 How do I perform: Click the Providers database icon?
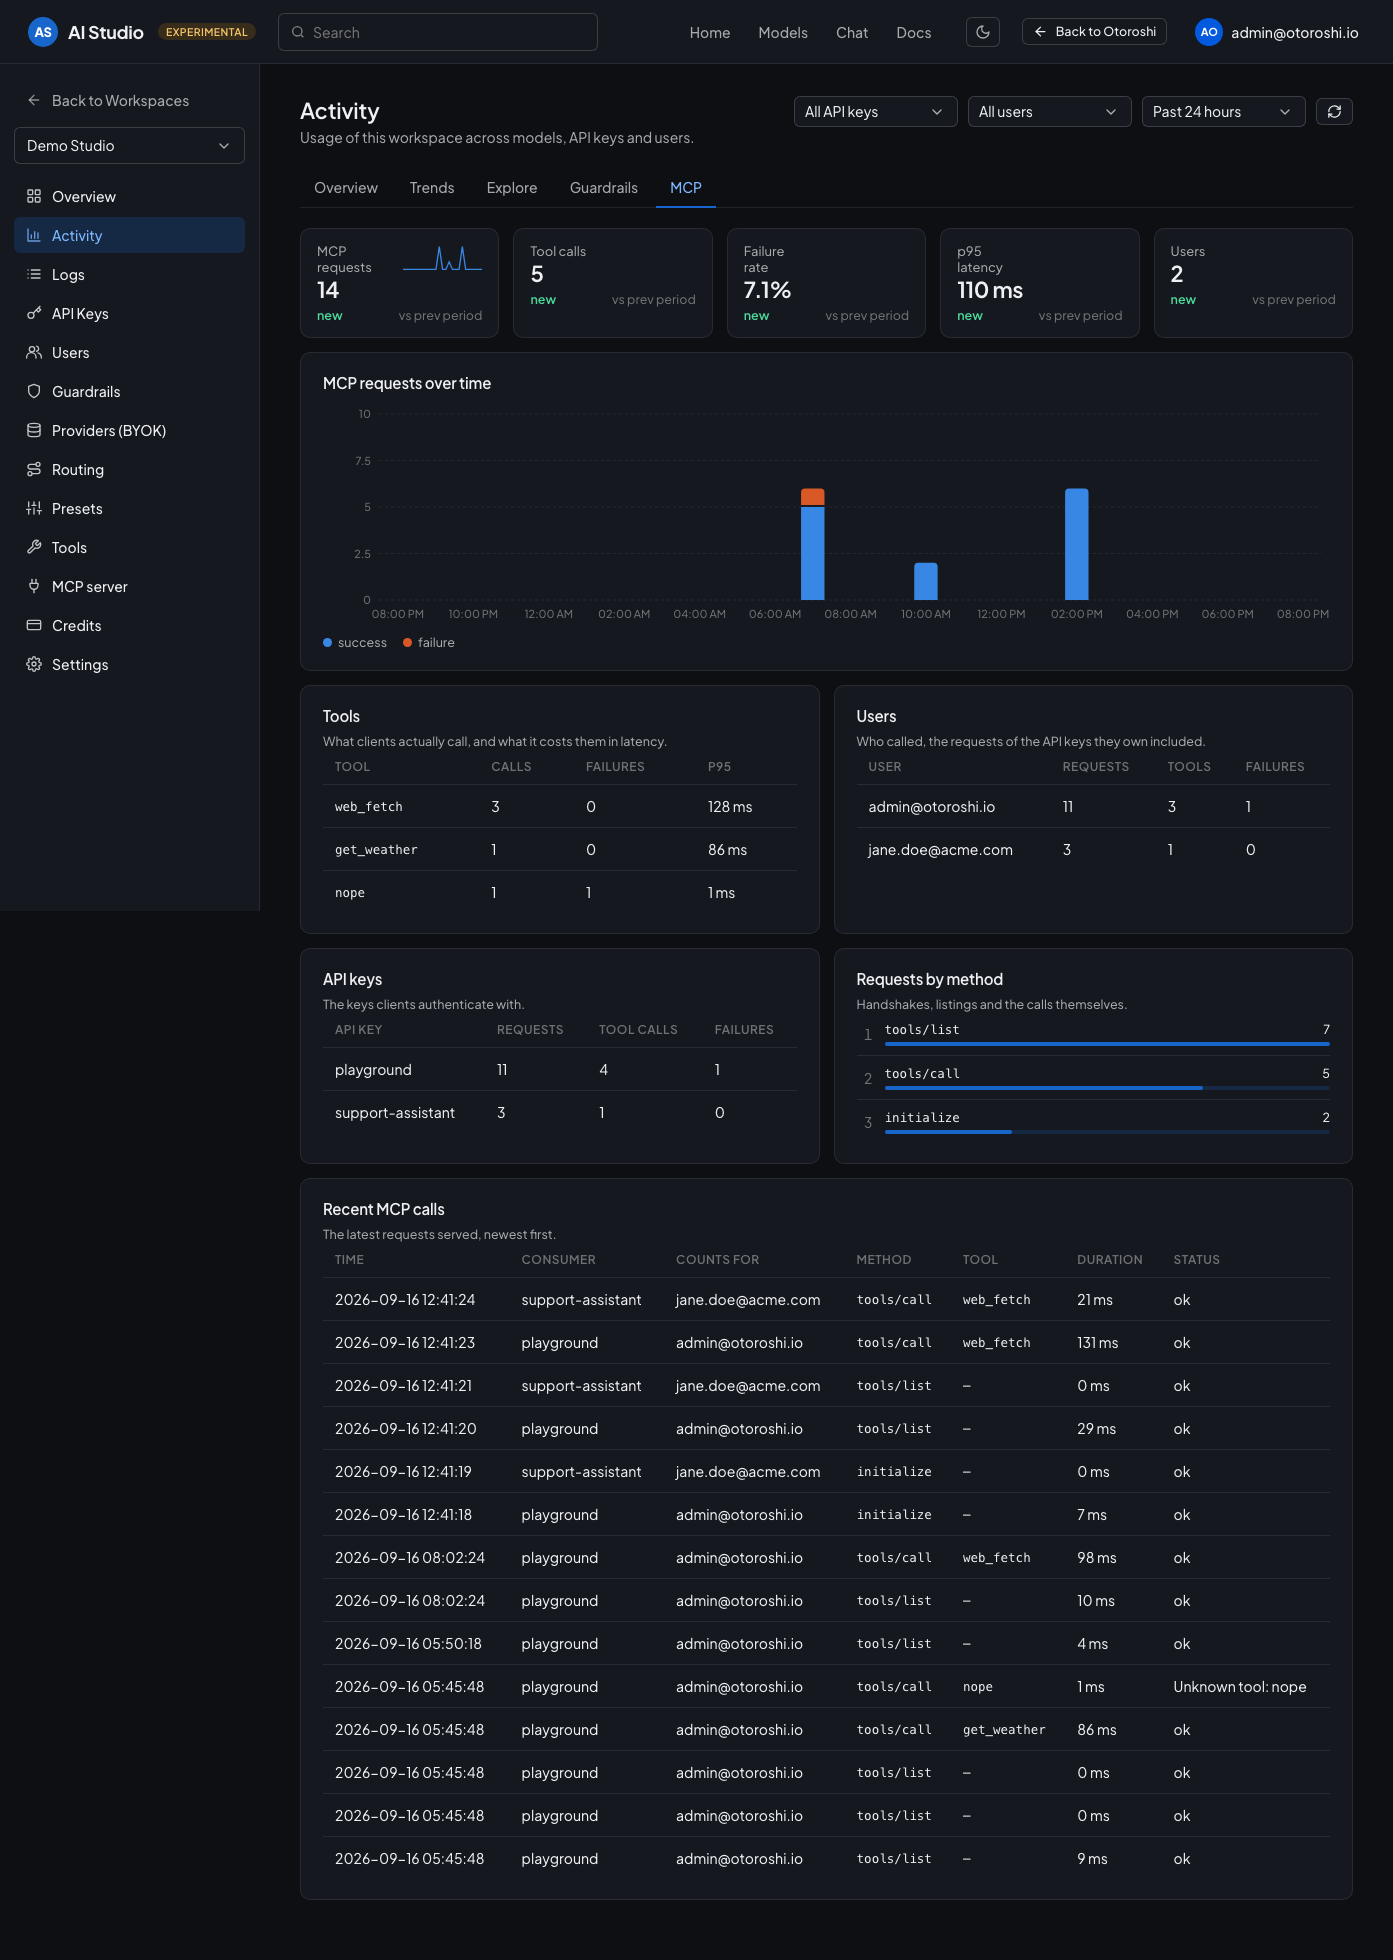click(34, 430)
